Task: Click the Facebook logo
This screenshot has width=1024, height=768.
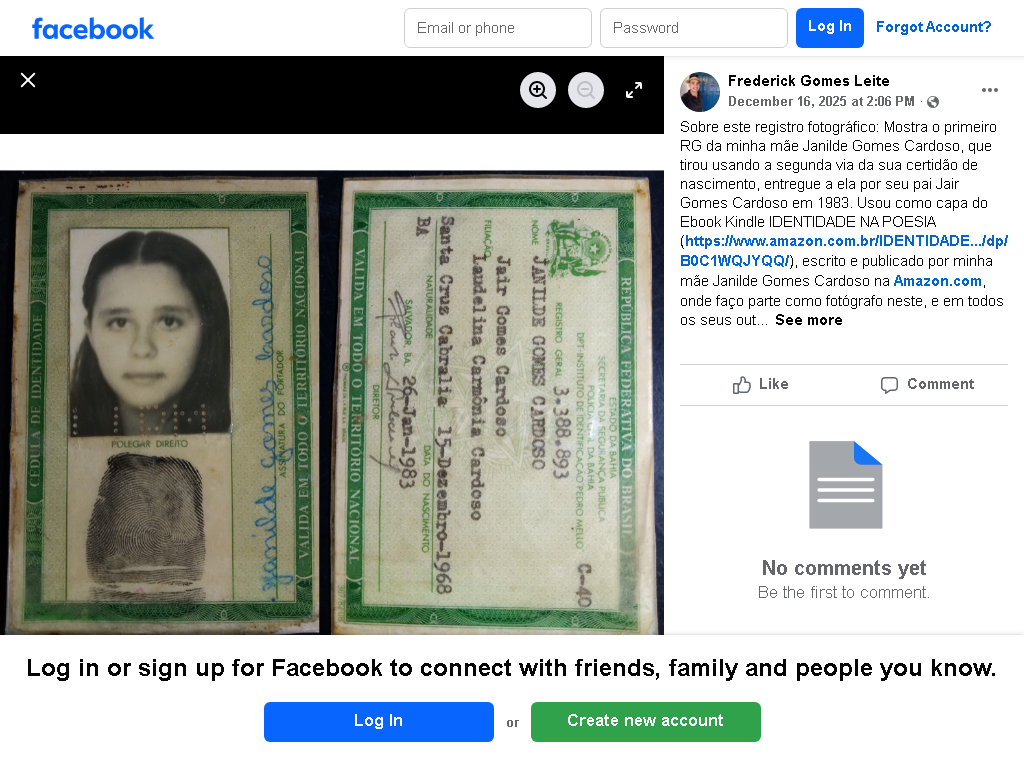Action: [x=93, y=29]
